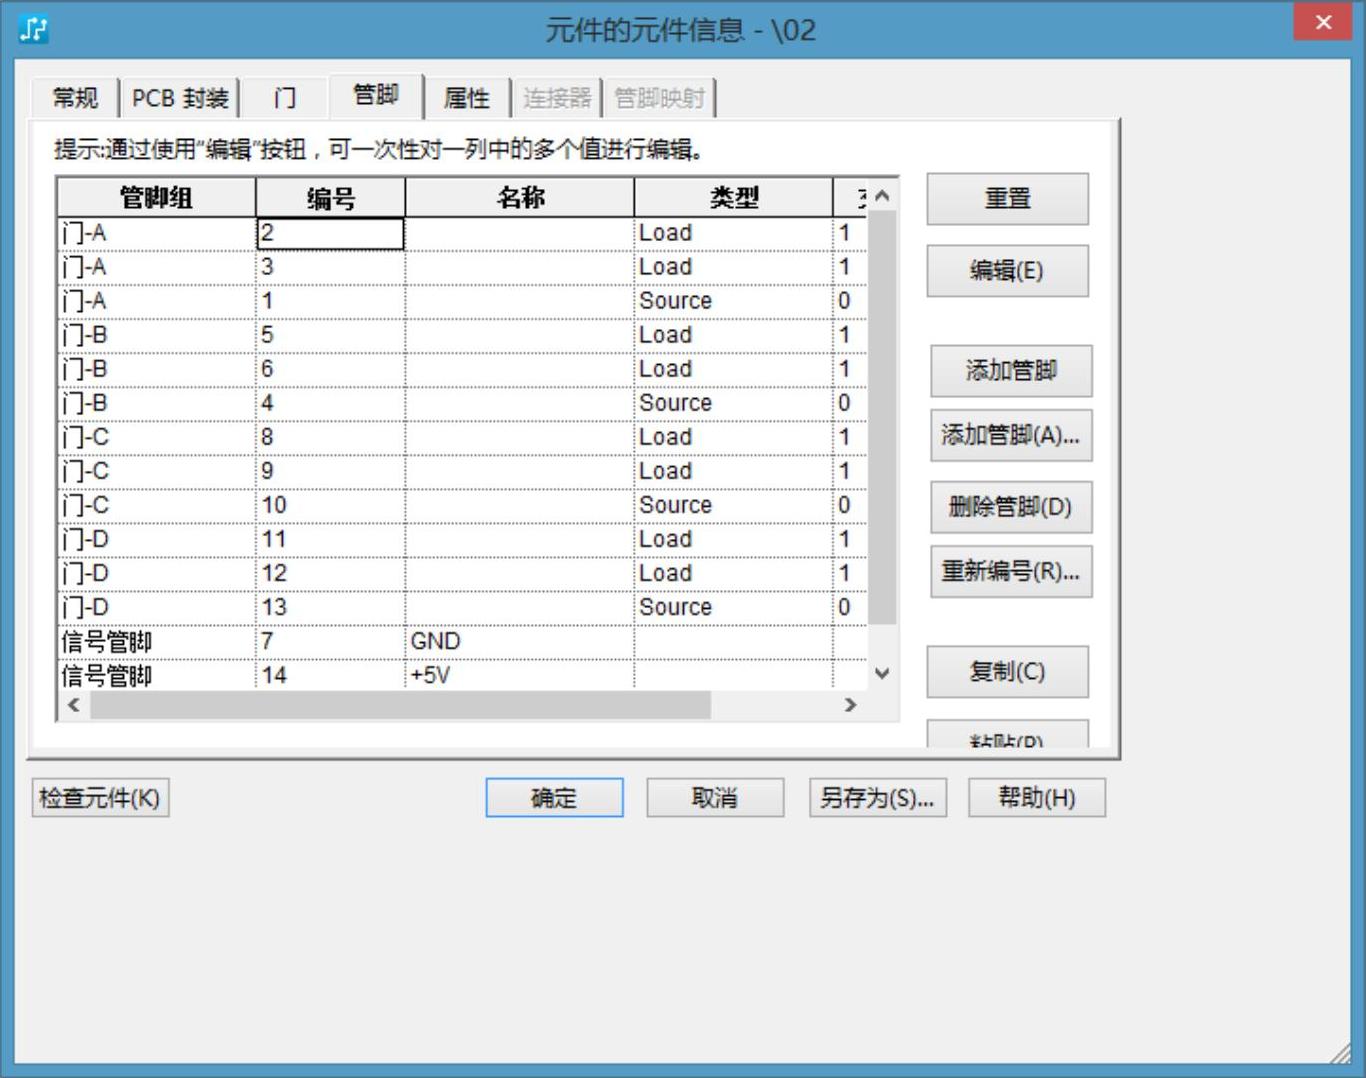Click the empty name cell for pin 2
Screen dimensions: 1366x1078
point(520,233)
